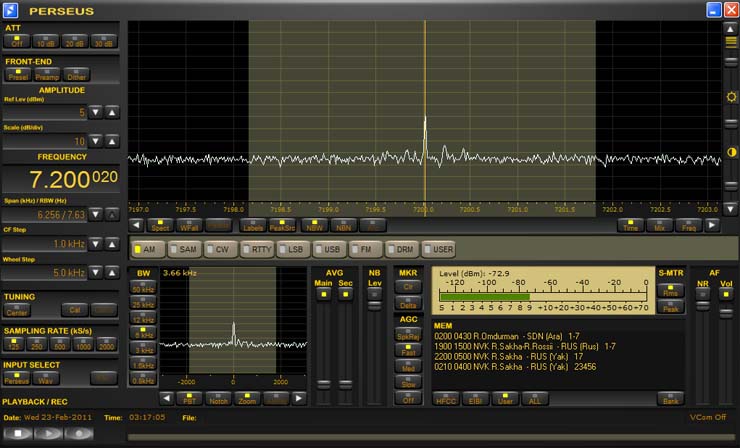Set bandwidth to 3 kHz
Image resolution: width=740 pixels, height=448 pixels.
[x=143, y=348]
